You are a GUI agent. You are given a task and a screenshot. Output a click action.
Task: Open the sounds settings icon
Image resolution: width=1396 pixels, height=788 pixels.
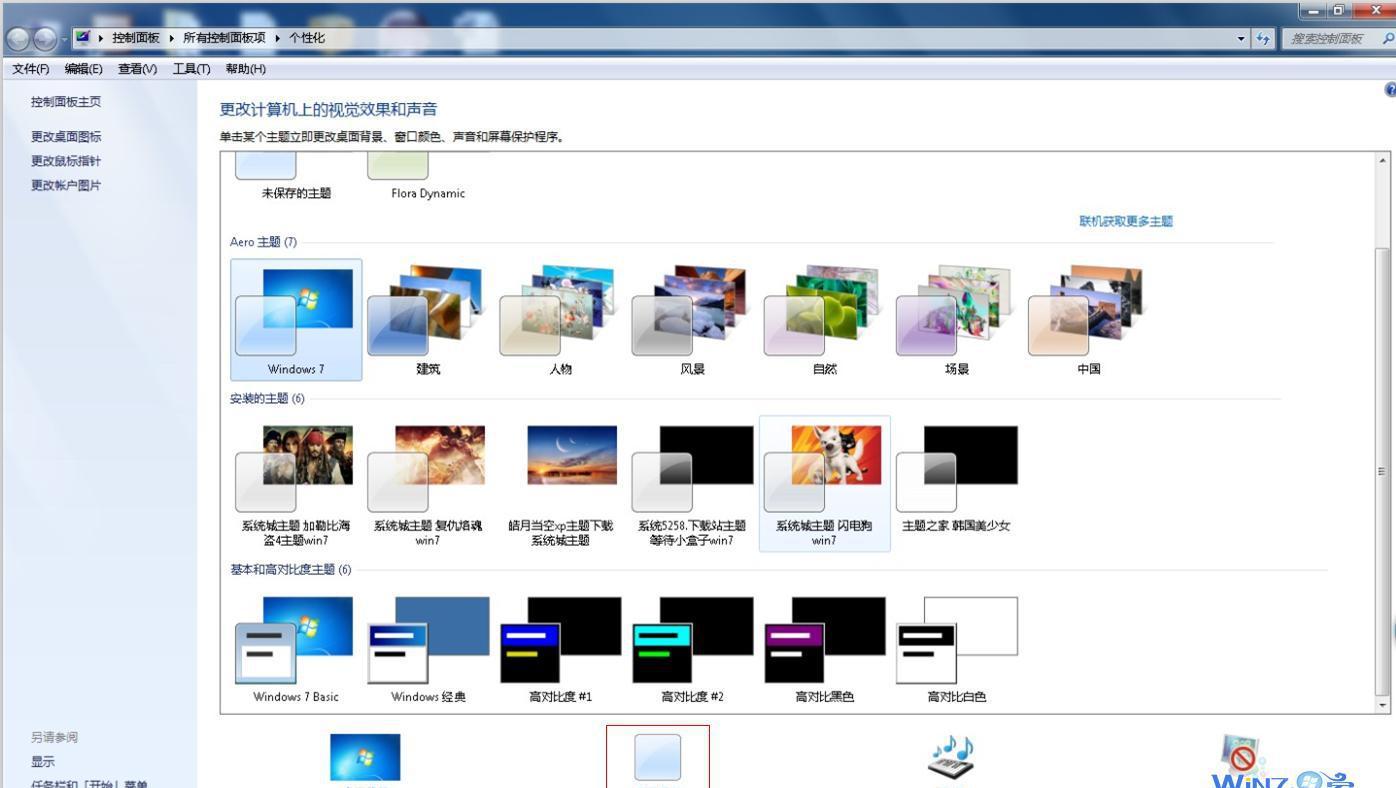coord(951,757)
